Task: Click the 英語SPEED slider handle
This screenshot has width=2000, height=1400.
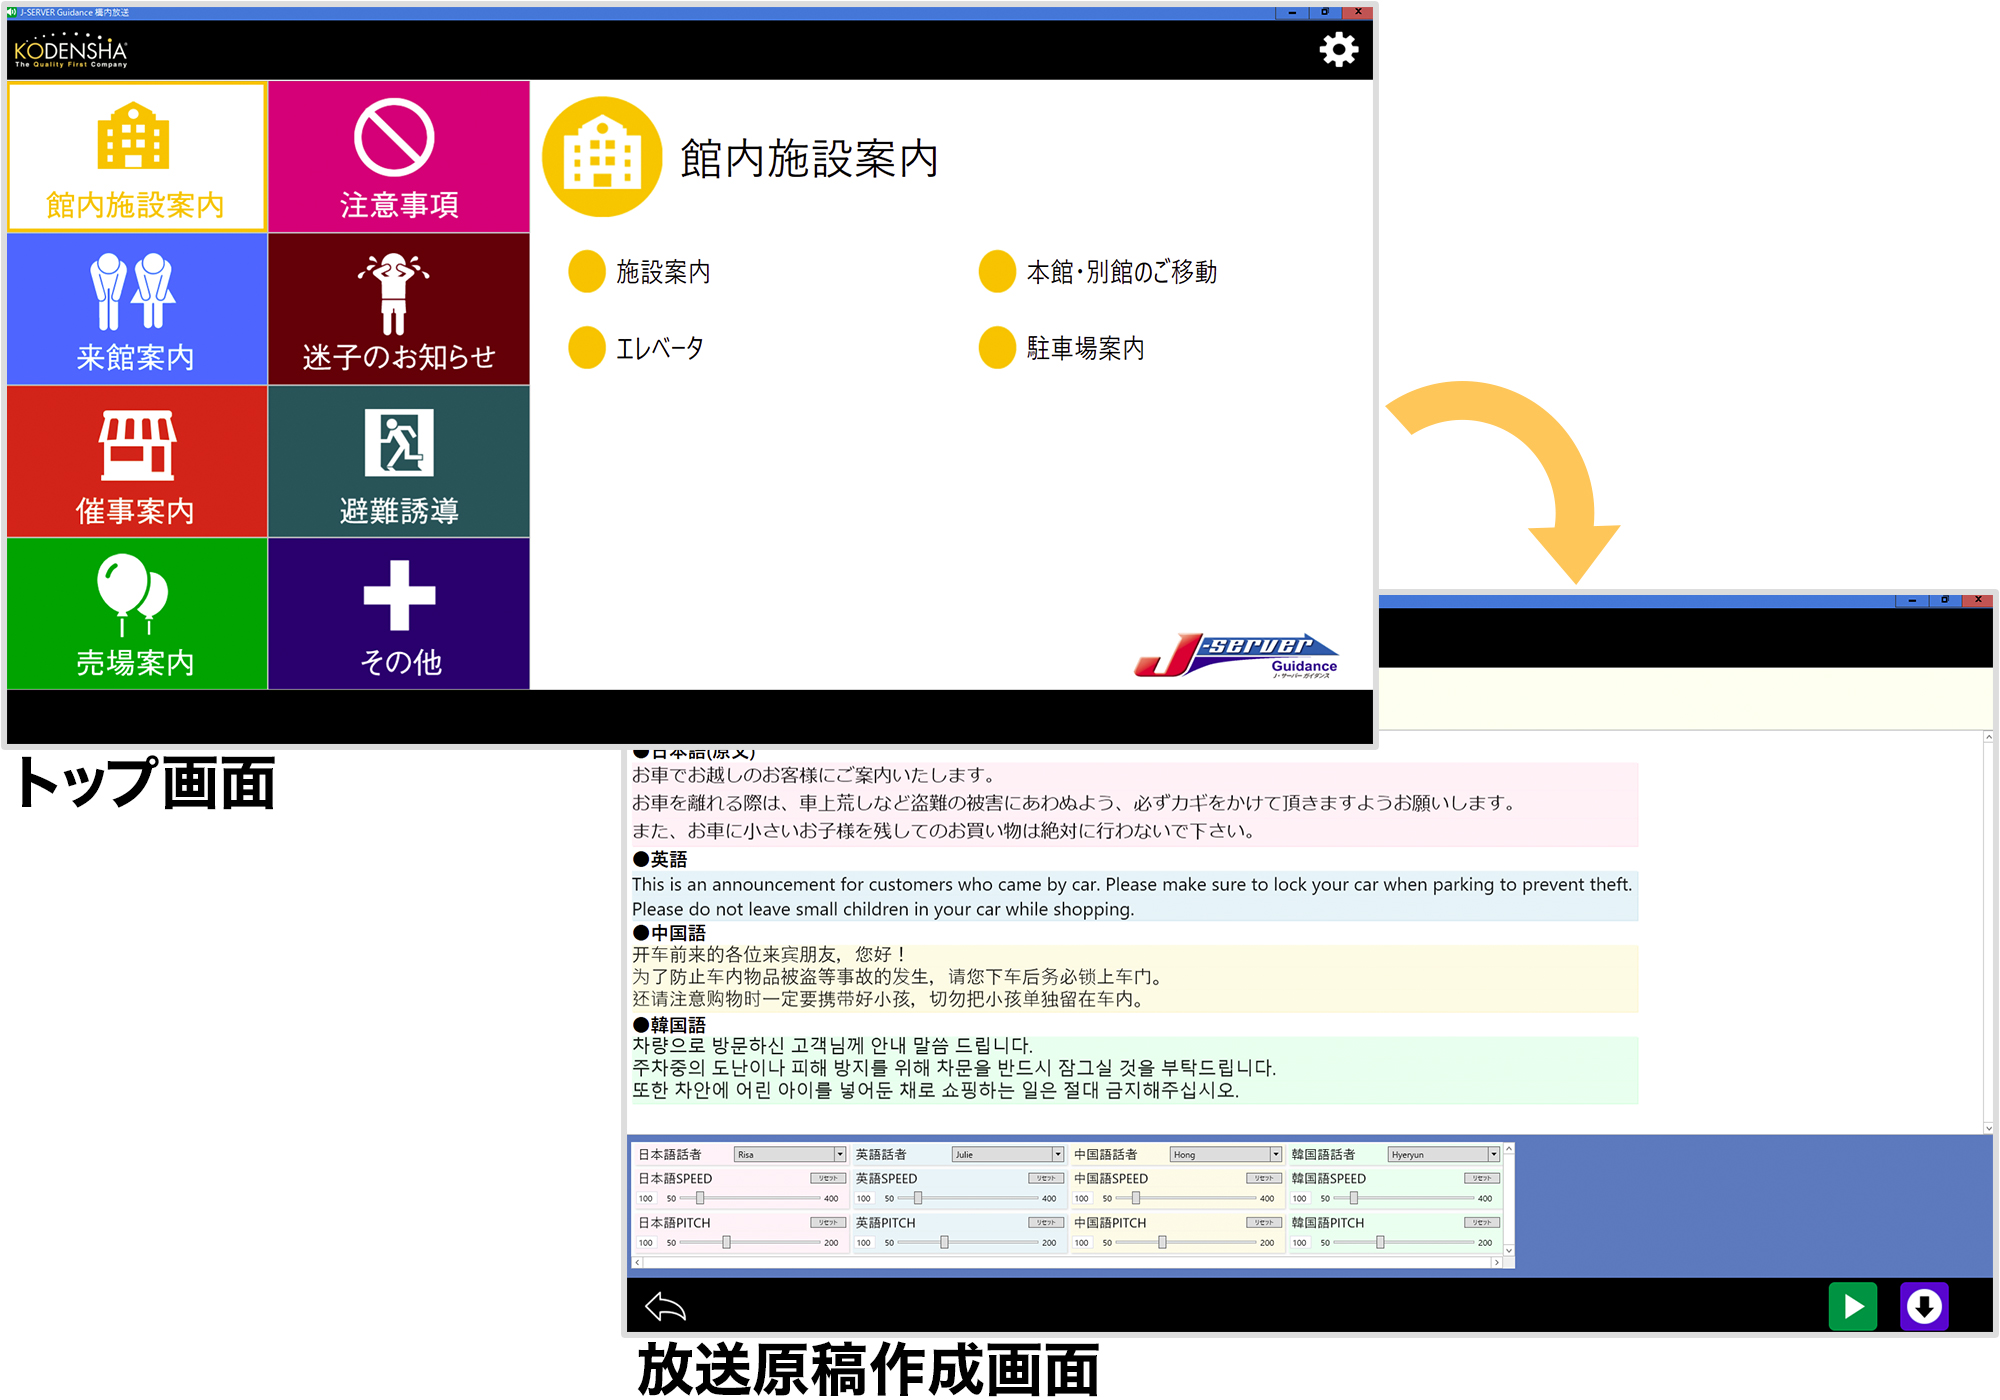Action: tap(918, 1198)
